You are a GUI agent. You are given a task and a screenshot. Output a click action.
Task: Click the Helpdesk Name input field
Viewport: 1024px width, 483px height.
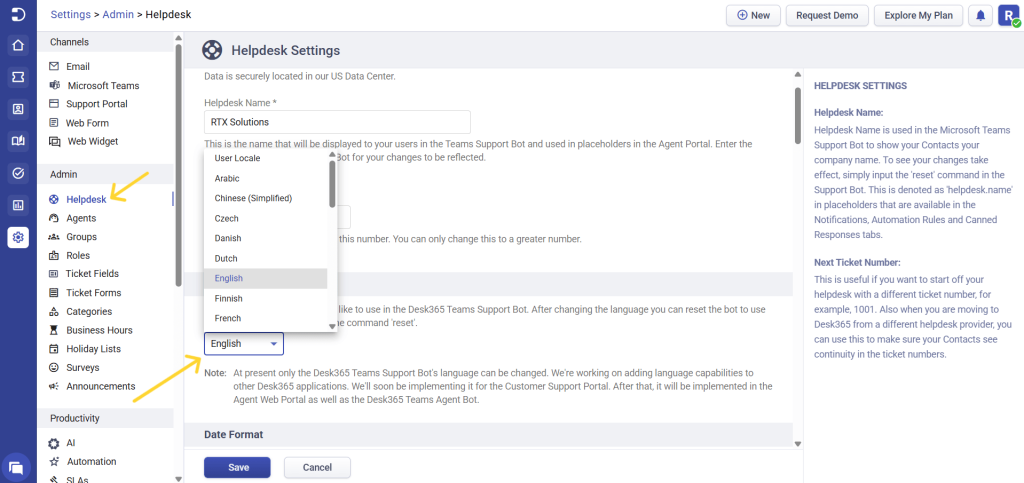click(337, 121)
